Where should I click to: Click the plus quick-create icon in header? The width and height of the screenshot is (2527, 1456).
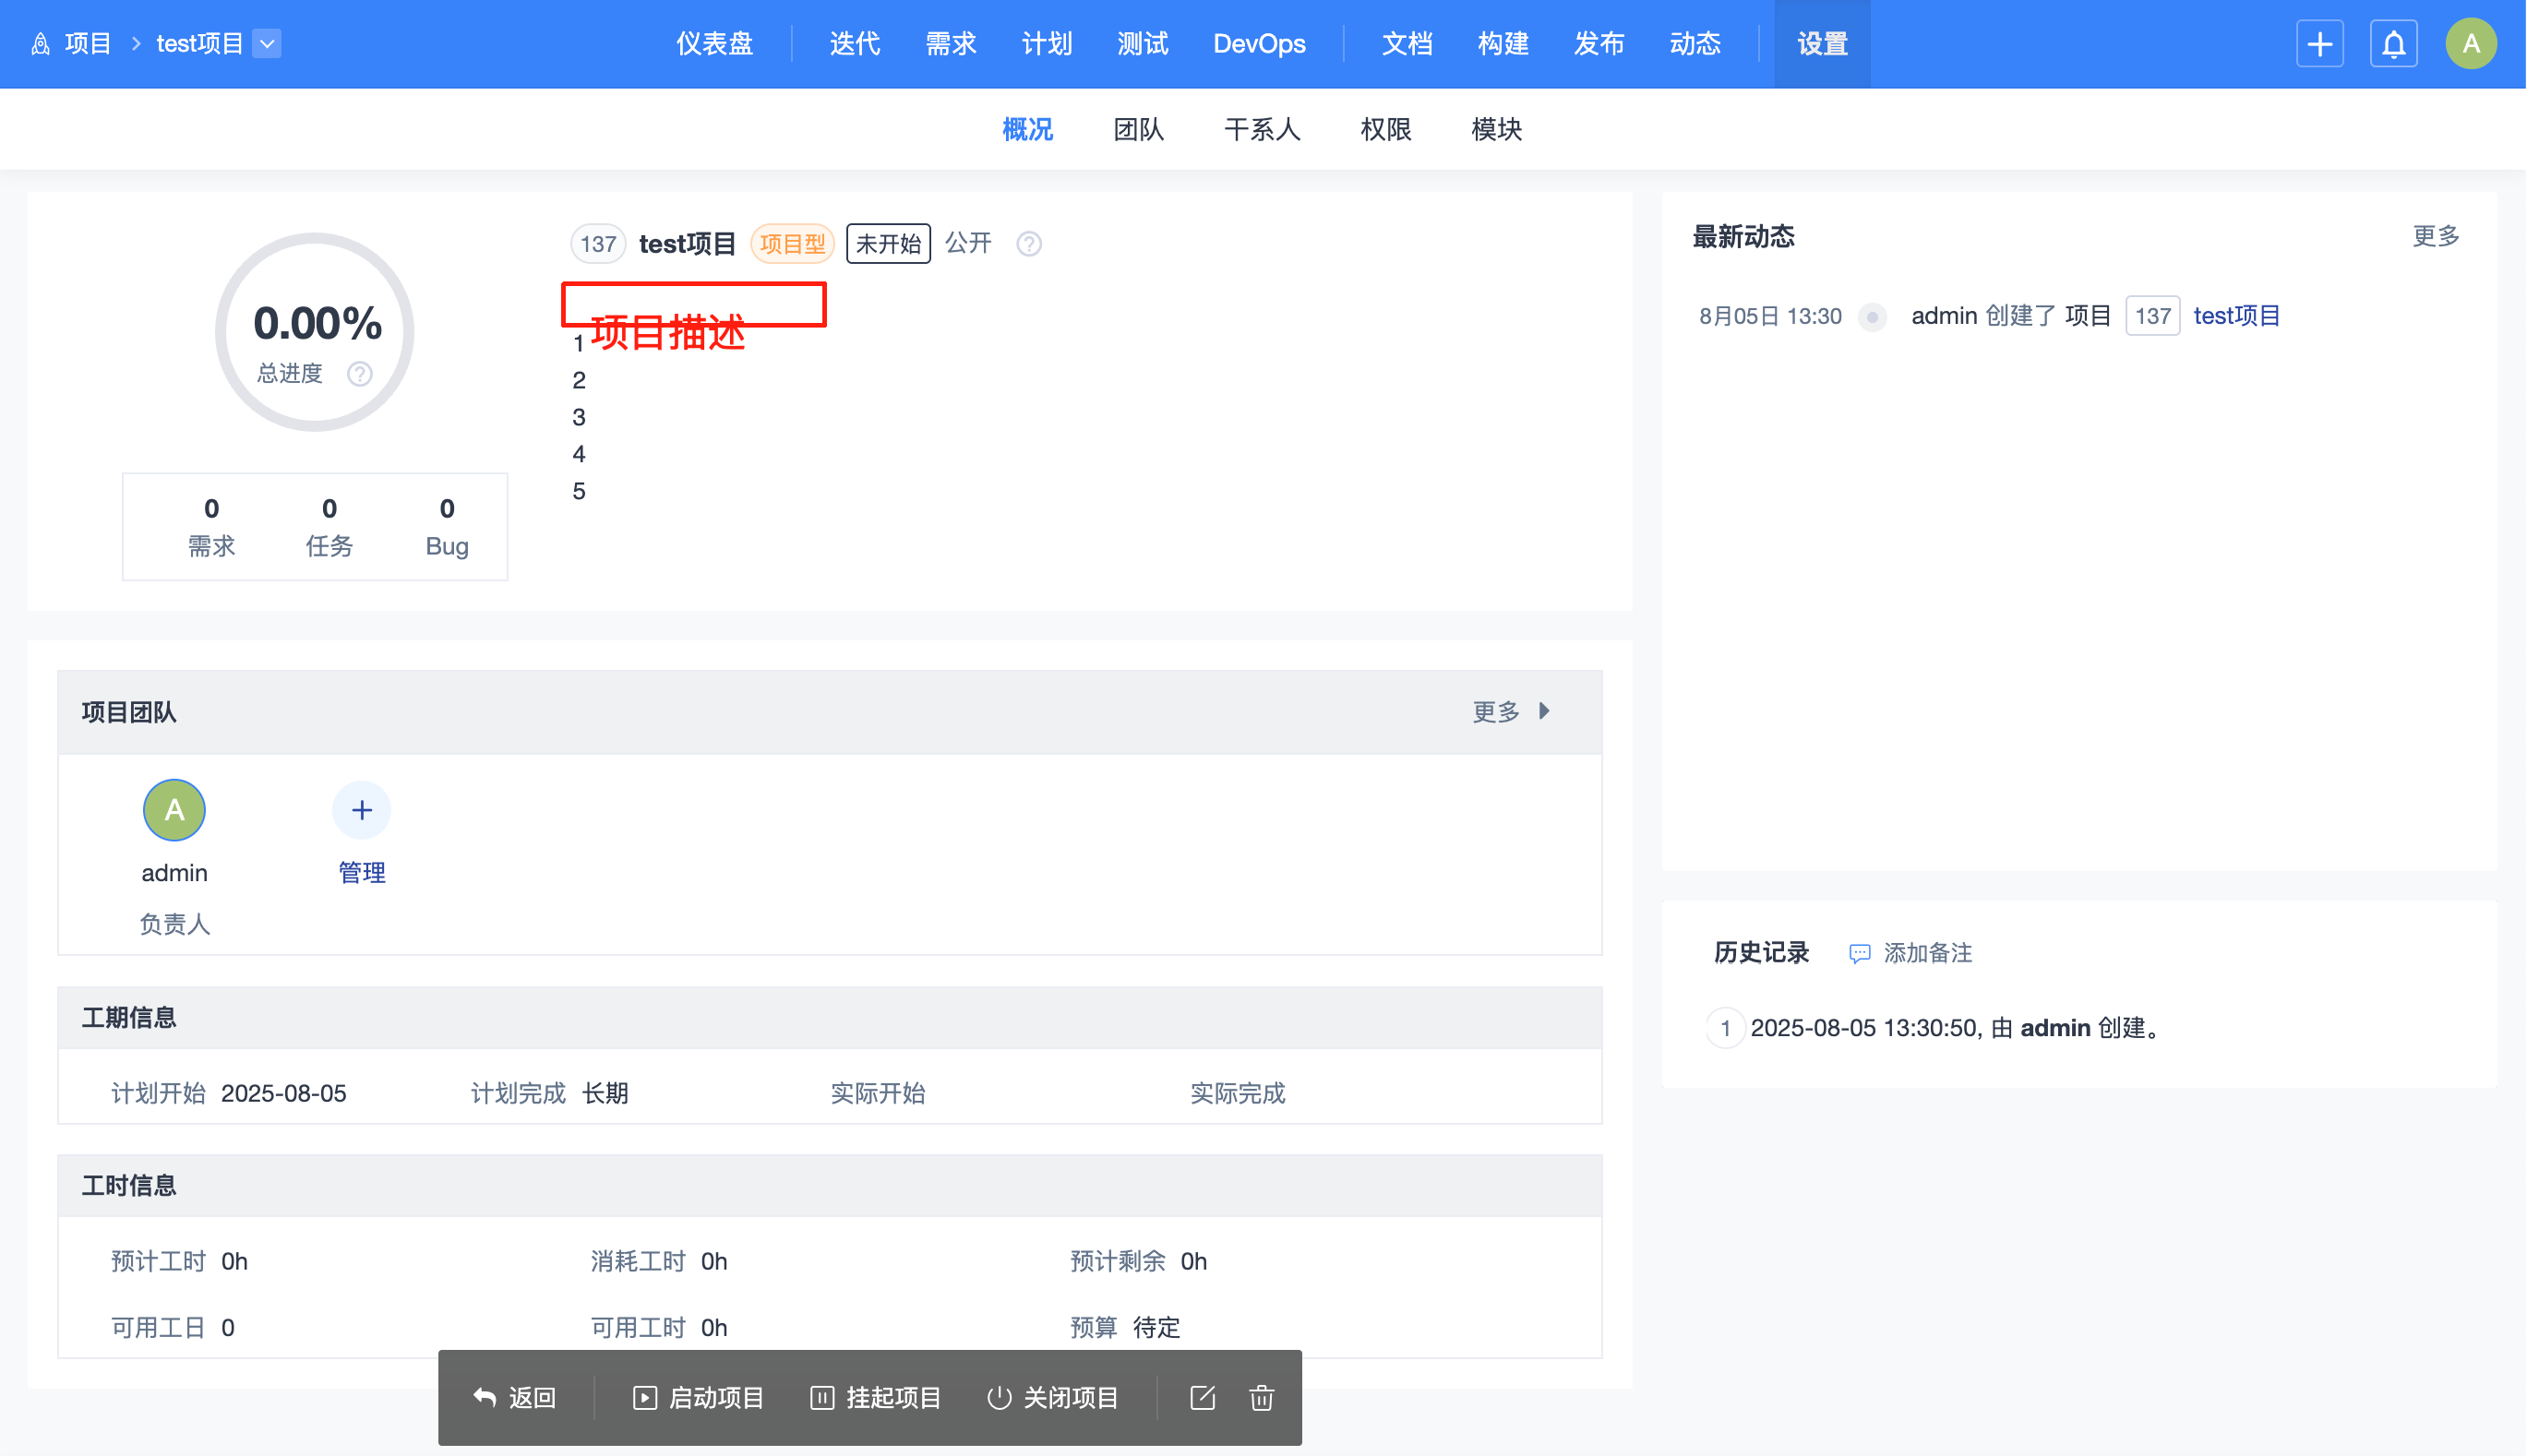[x=2319, y=44]
